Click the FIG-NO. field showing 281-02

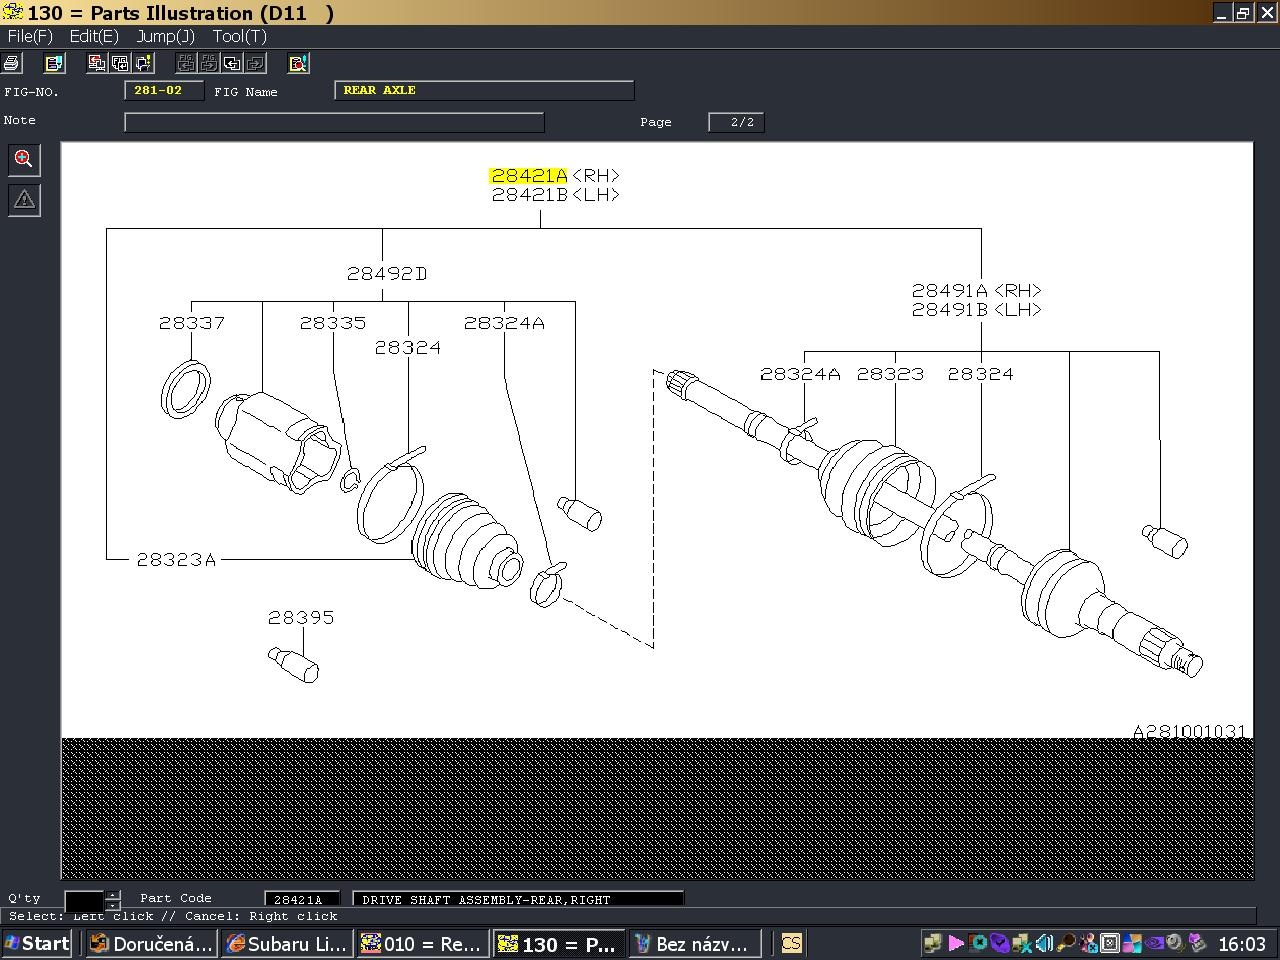click(164, 91)
